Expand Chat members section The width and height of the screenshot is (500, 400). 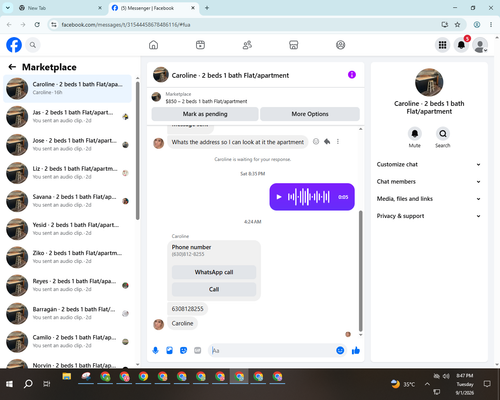[429, 182]
